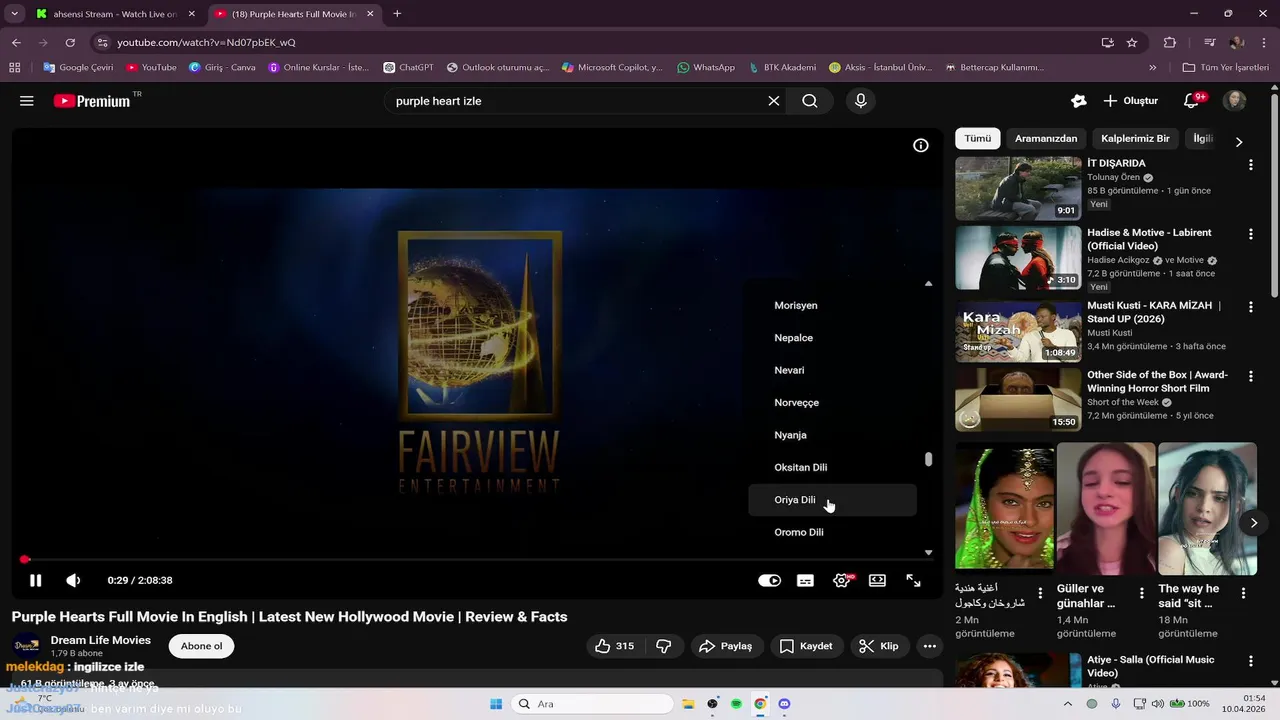
Task: Start voice search with microphone icon
Action: (x=860, y=101)
